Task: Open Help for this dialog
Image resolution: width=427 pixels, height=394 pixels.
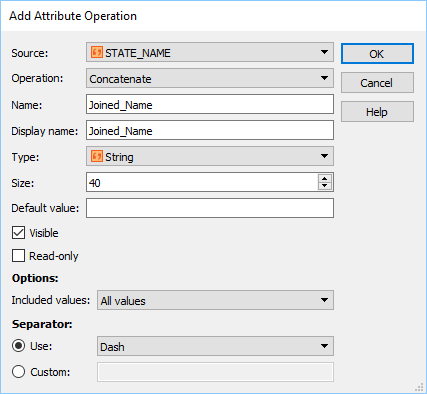Action: 377,112
